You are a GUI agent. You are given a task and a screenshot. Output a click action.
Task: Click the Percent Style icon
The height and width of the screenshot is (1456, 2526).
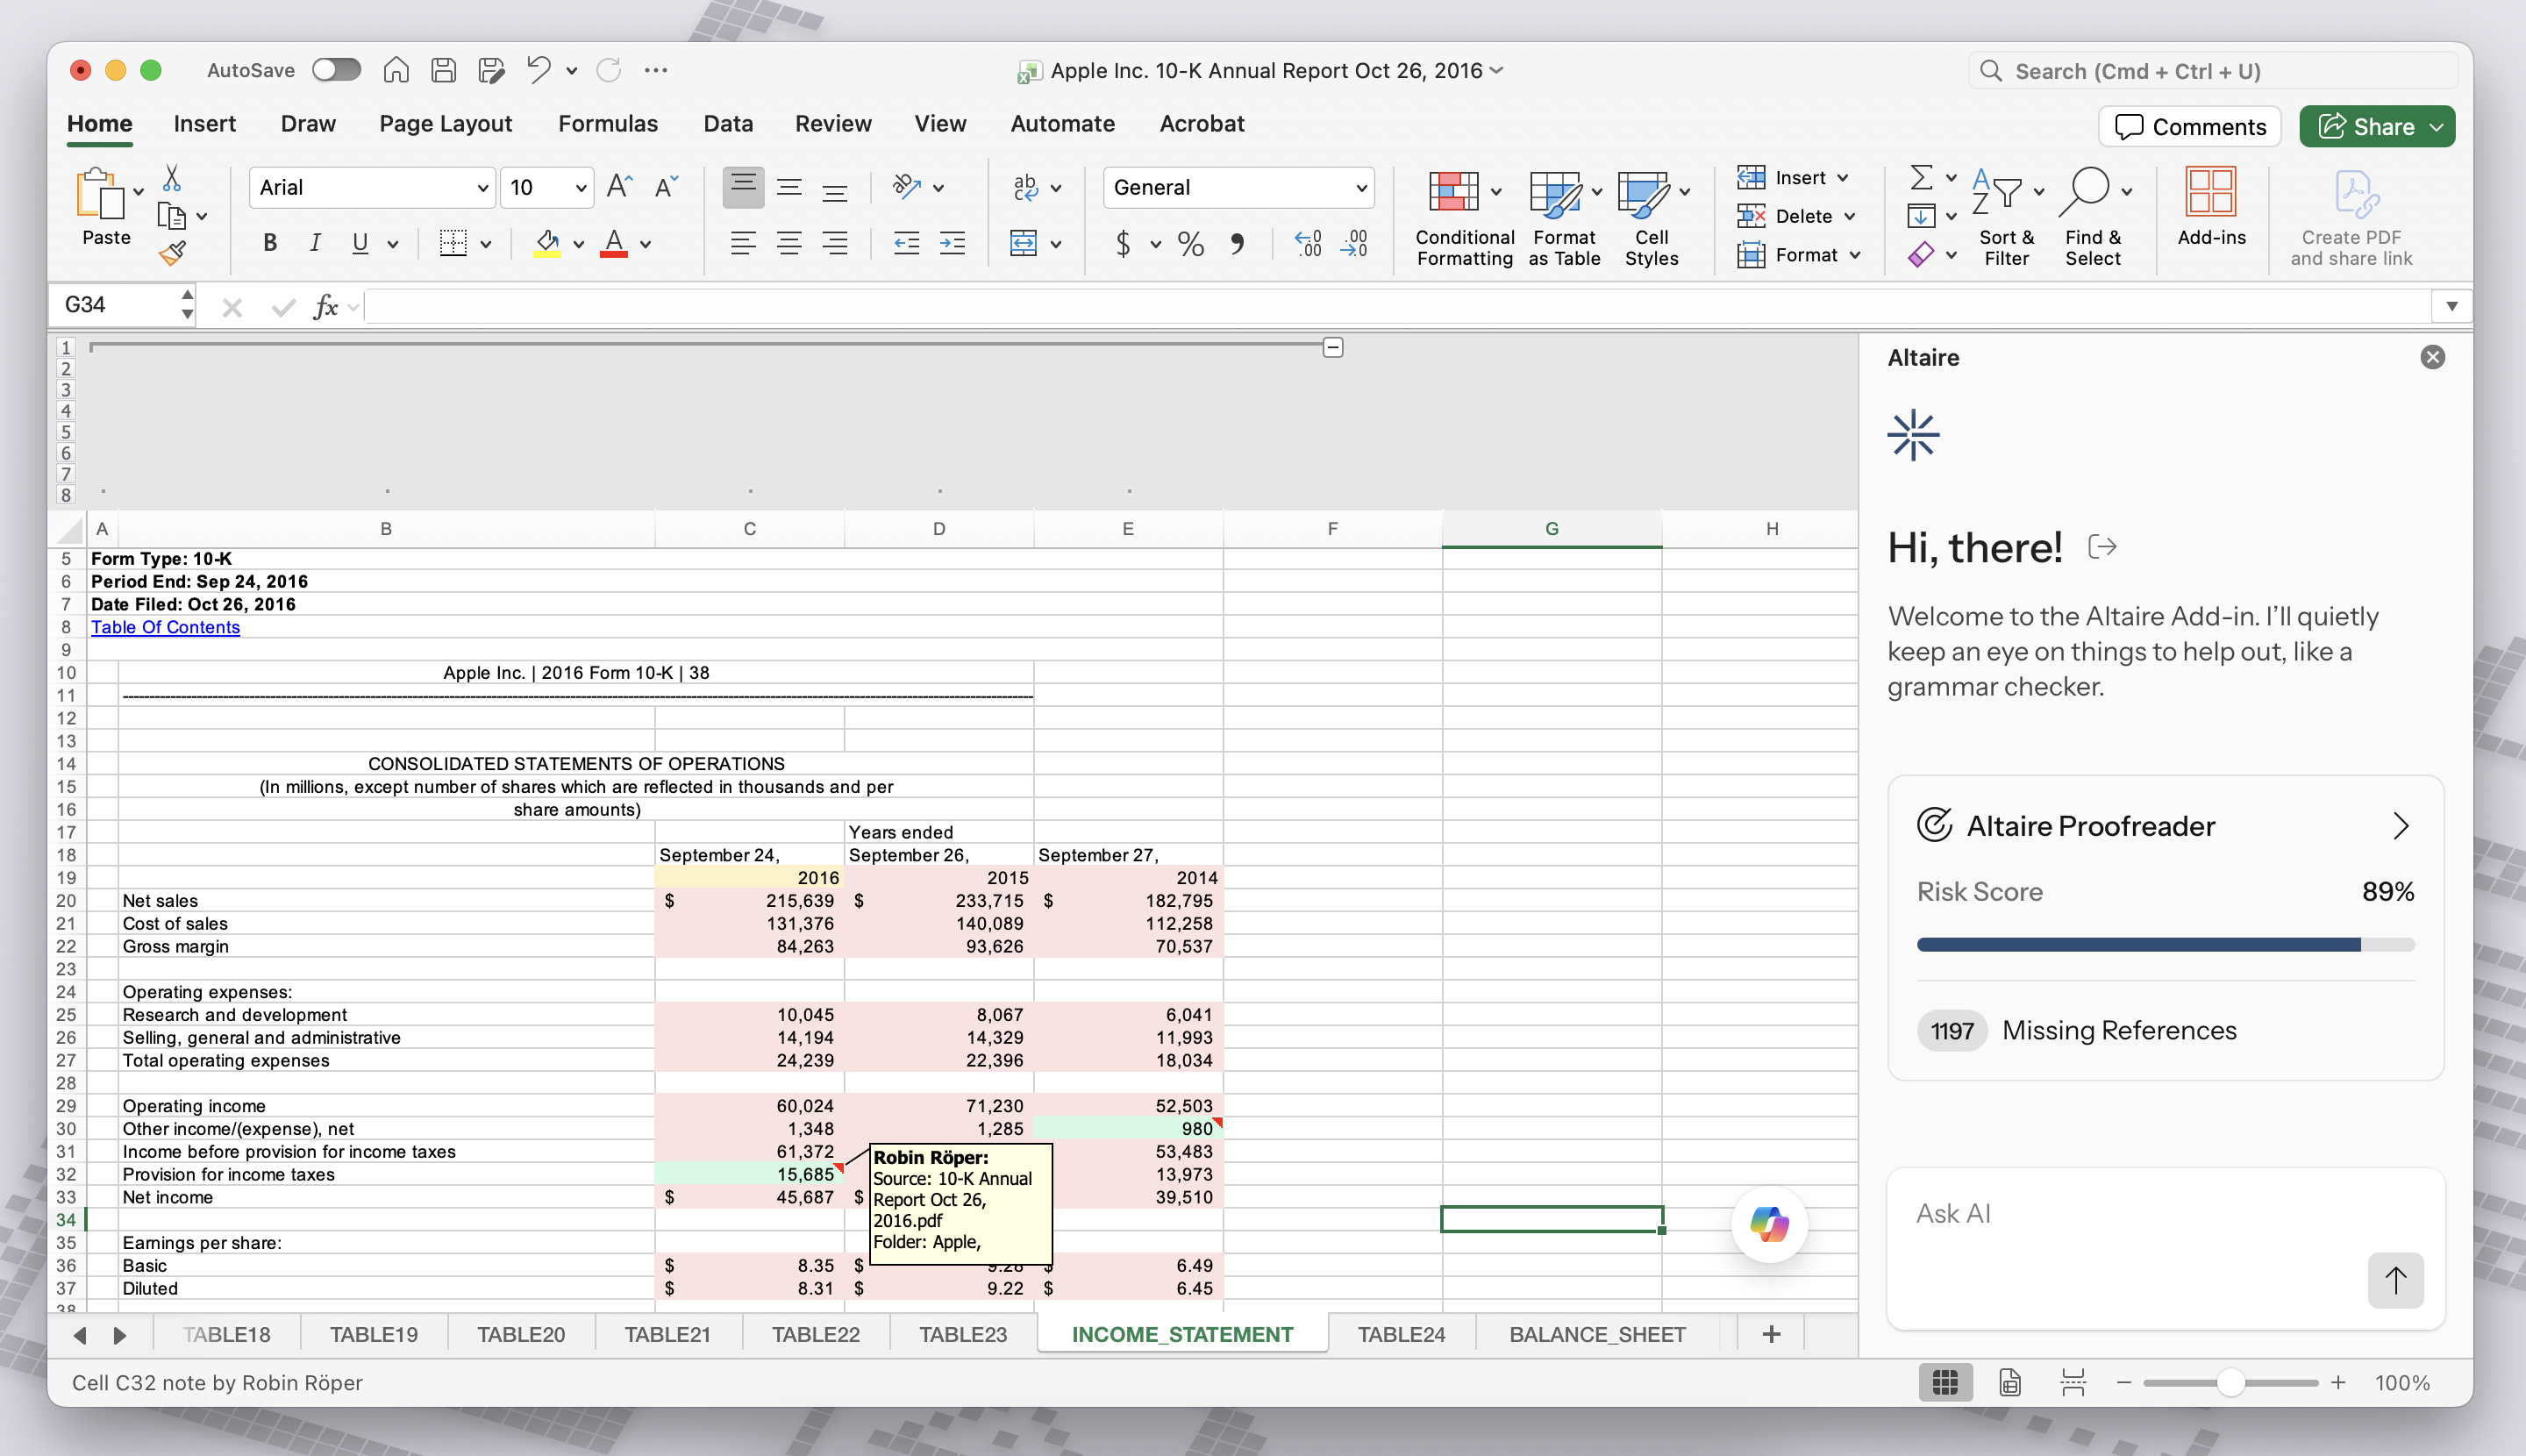[x=1190, y=243]
